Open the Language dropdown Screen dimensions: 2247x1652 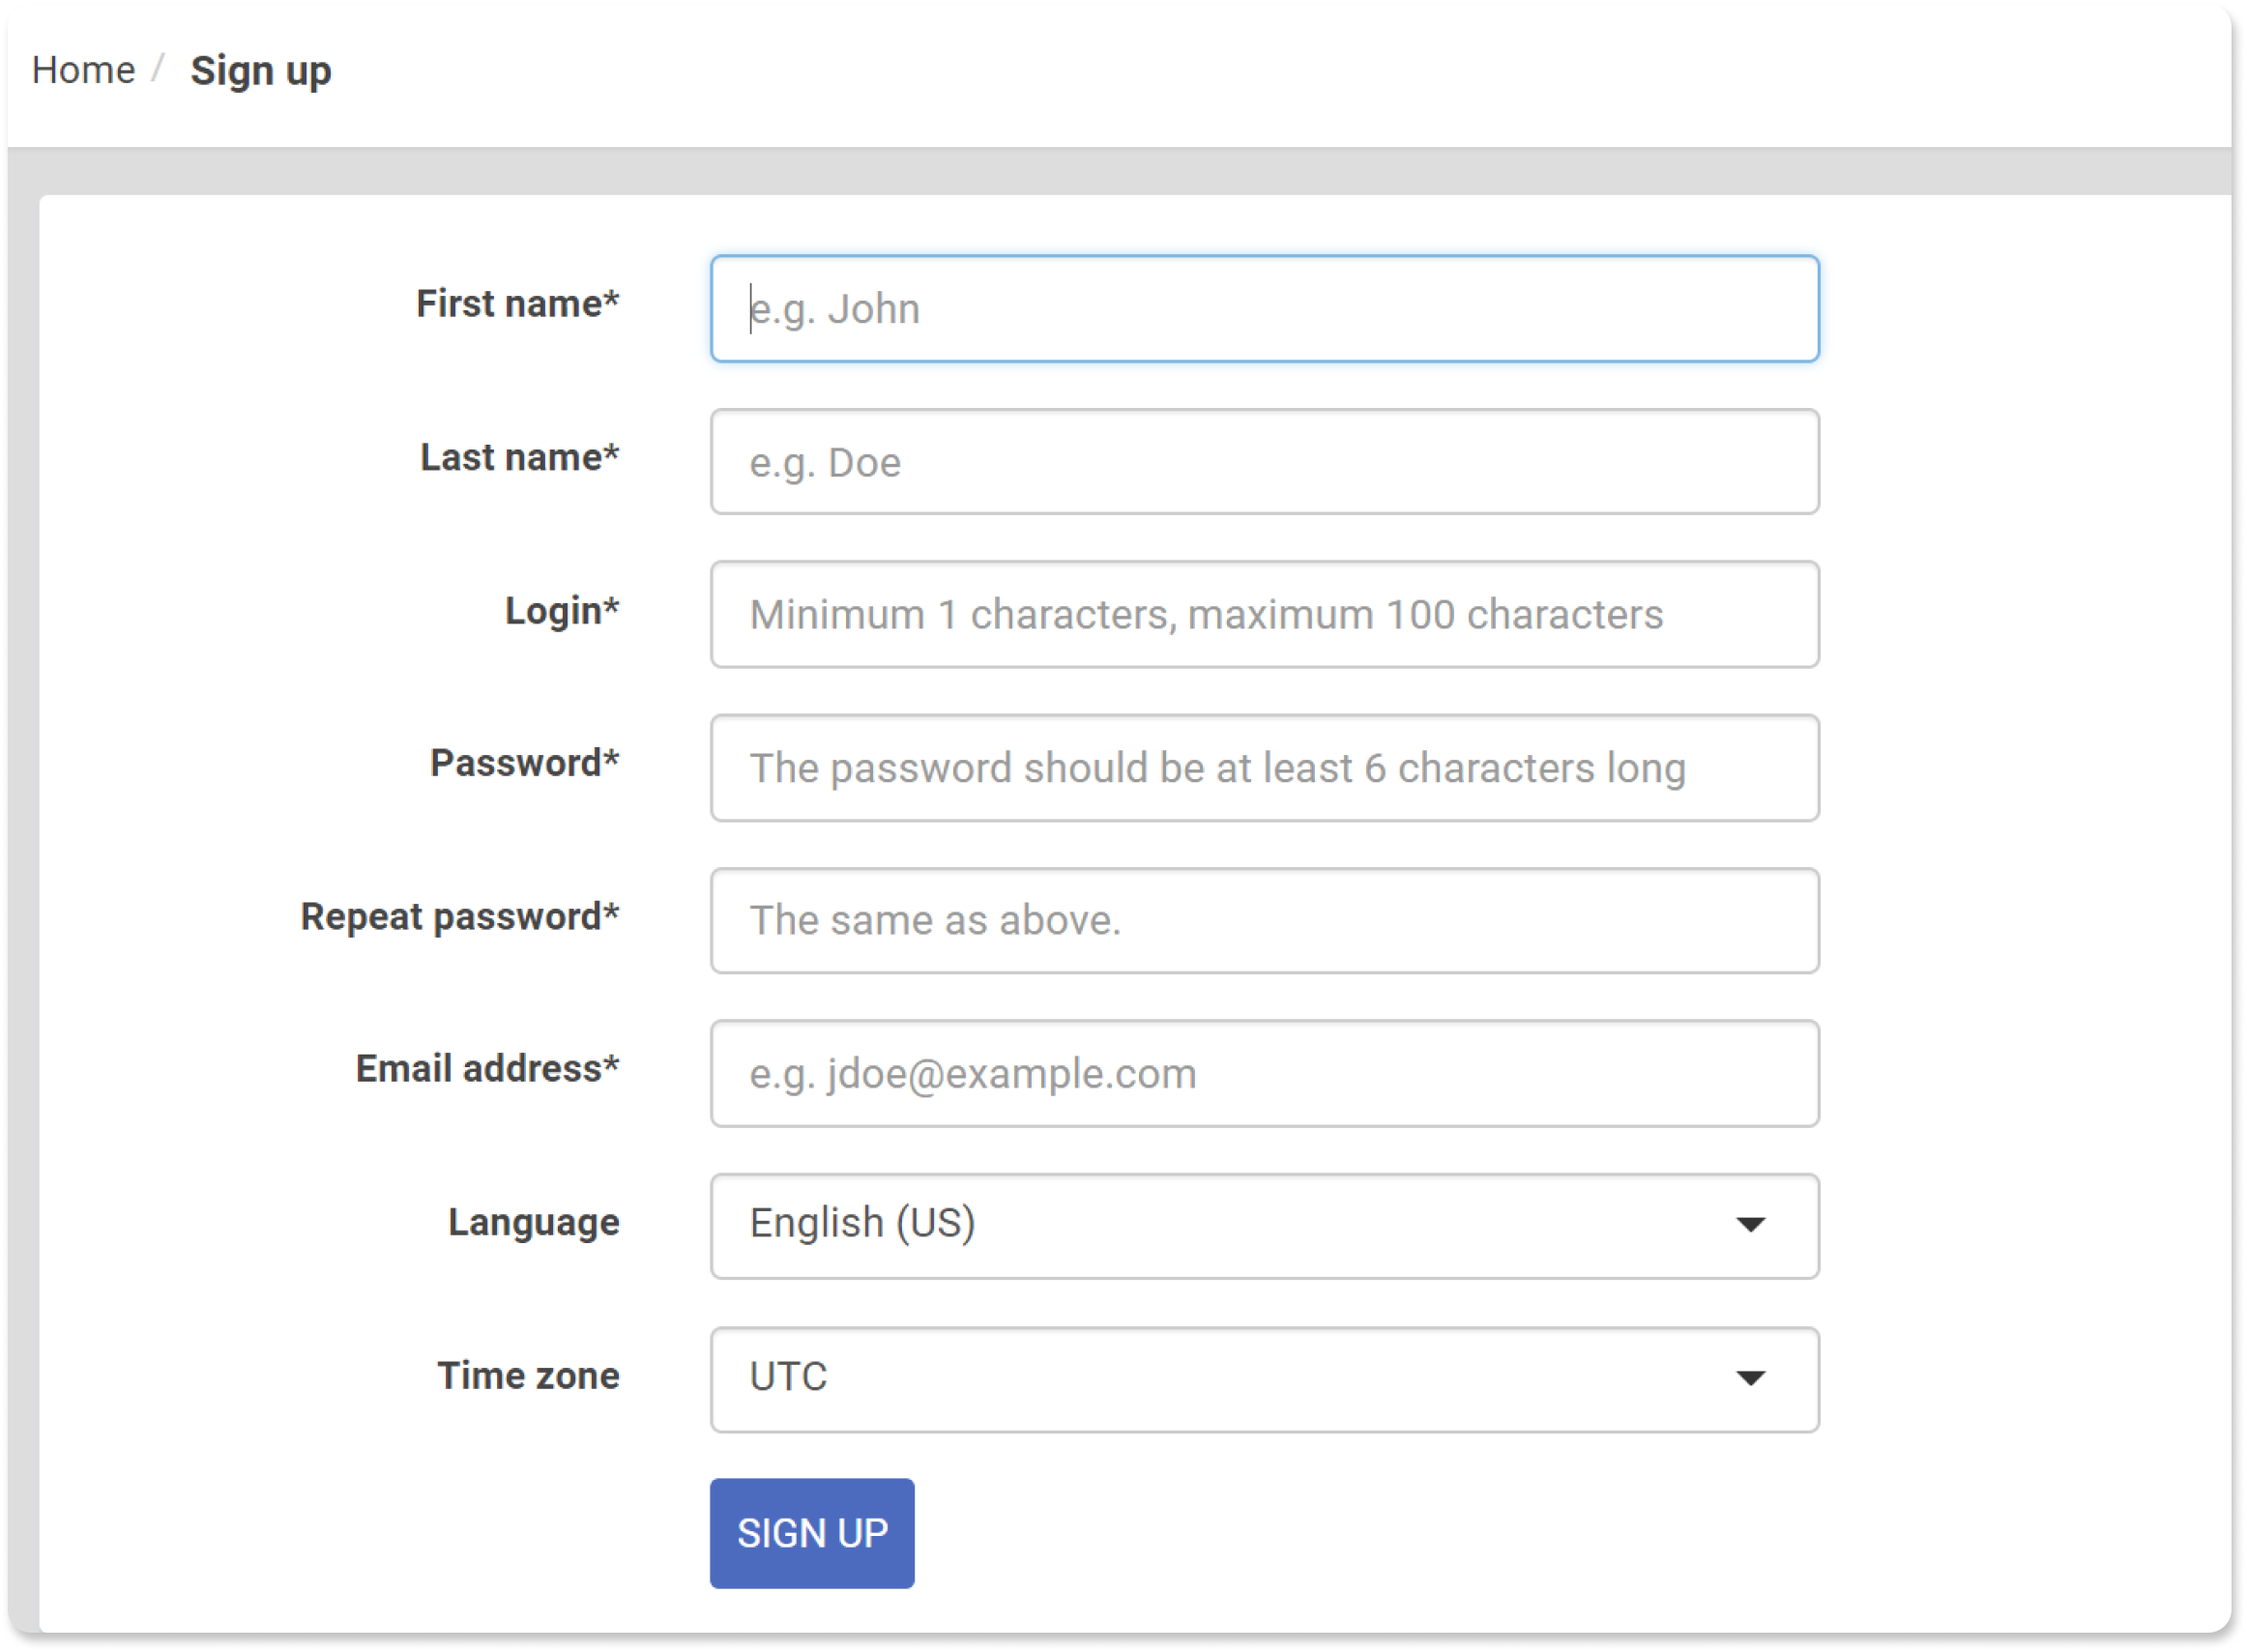[1264, 1226]
